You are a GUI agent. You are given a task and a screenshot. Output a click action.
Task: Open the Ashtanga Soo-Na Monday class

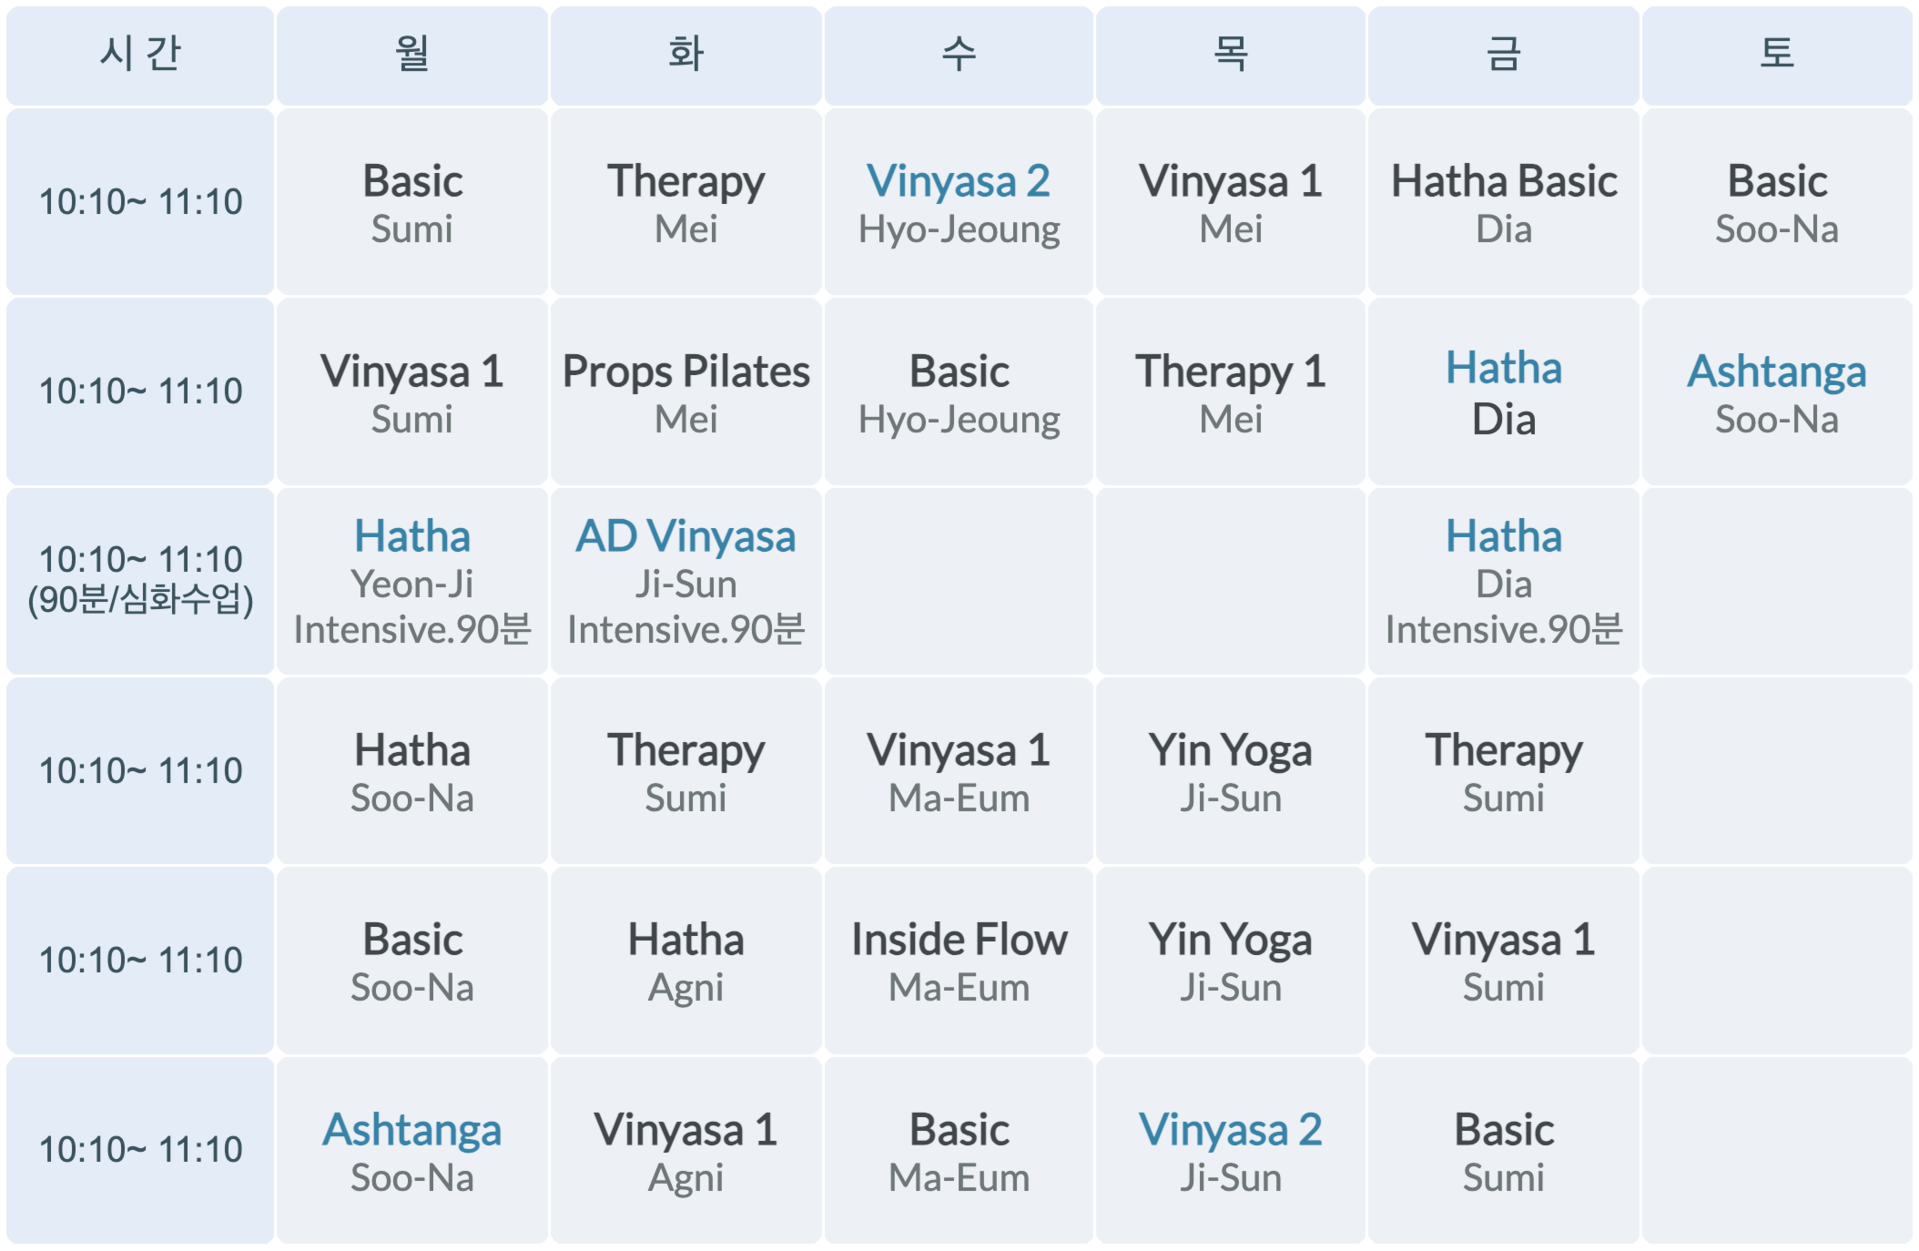[x=412, y=1150]
